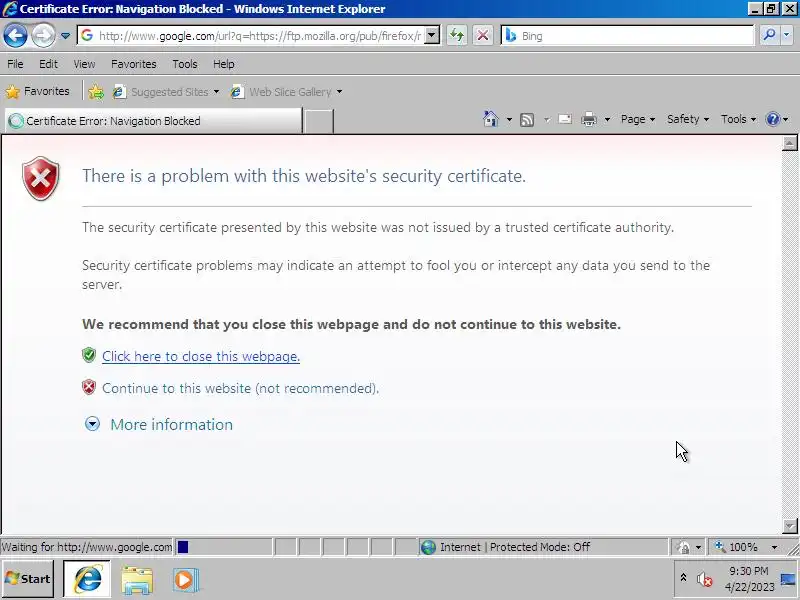Open Windows Explorer folder taskbar icon
This screenshot has height=600, width=800.
[x=137, y=580]
